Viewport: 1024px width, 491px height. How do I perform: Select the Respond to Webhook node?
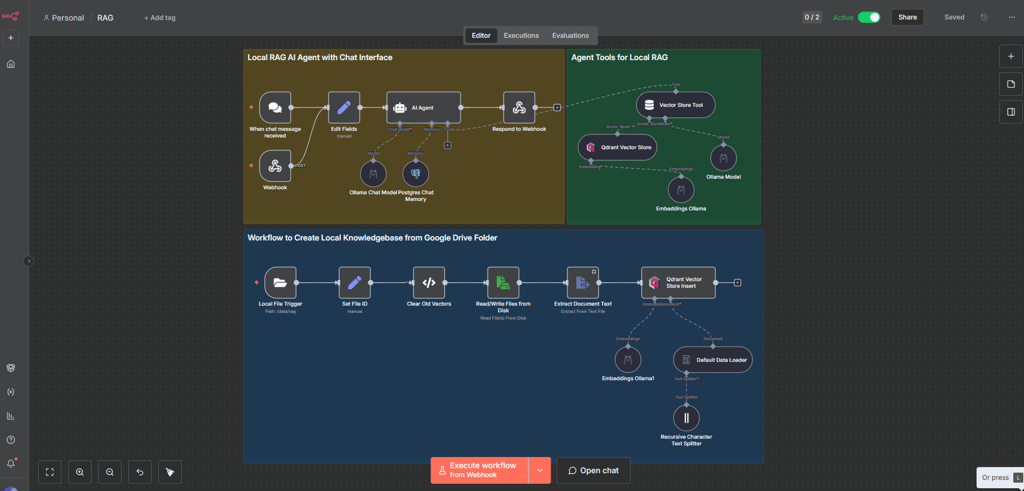point(519,107)
